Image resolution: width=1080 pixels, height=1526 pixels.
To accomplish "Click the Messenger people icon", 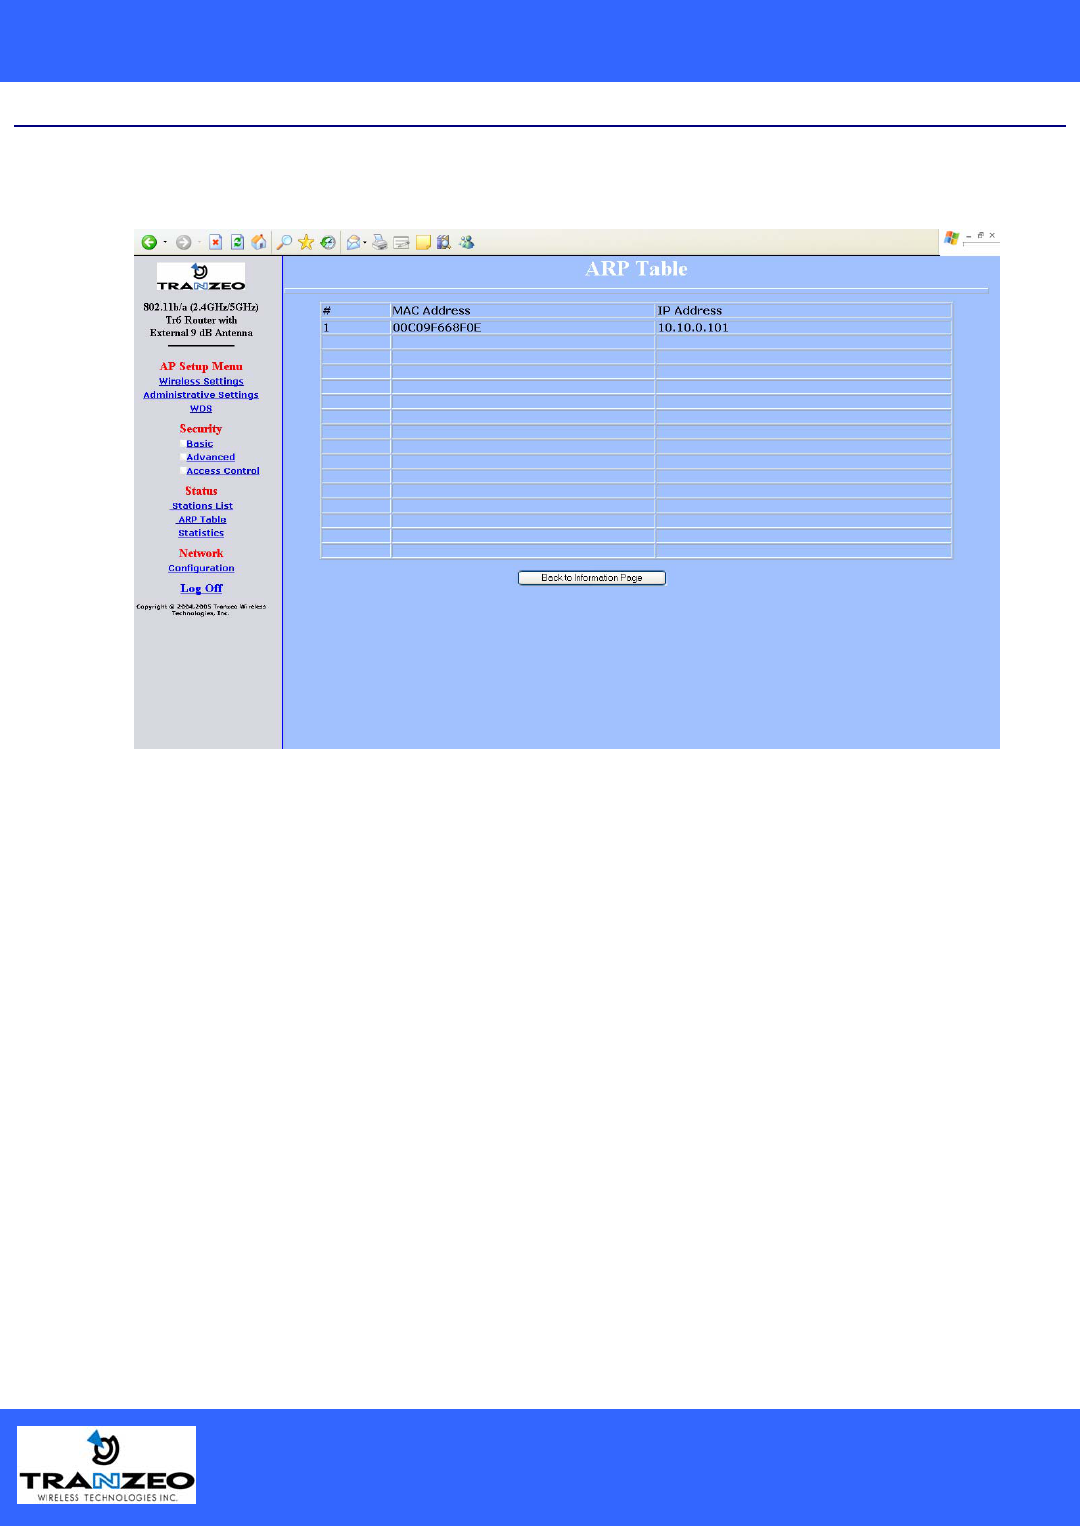I will 466,242.
